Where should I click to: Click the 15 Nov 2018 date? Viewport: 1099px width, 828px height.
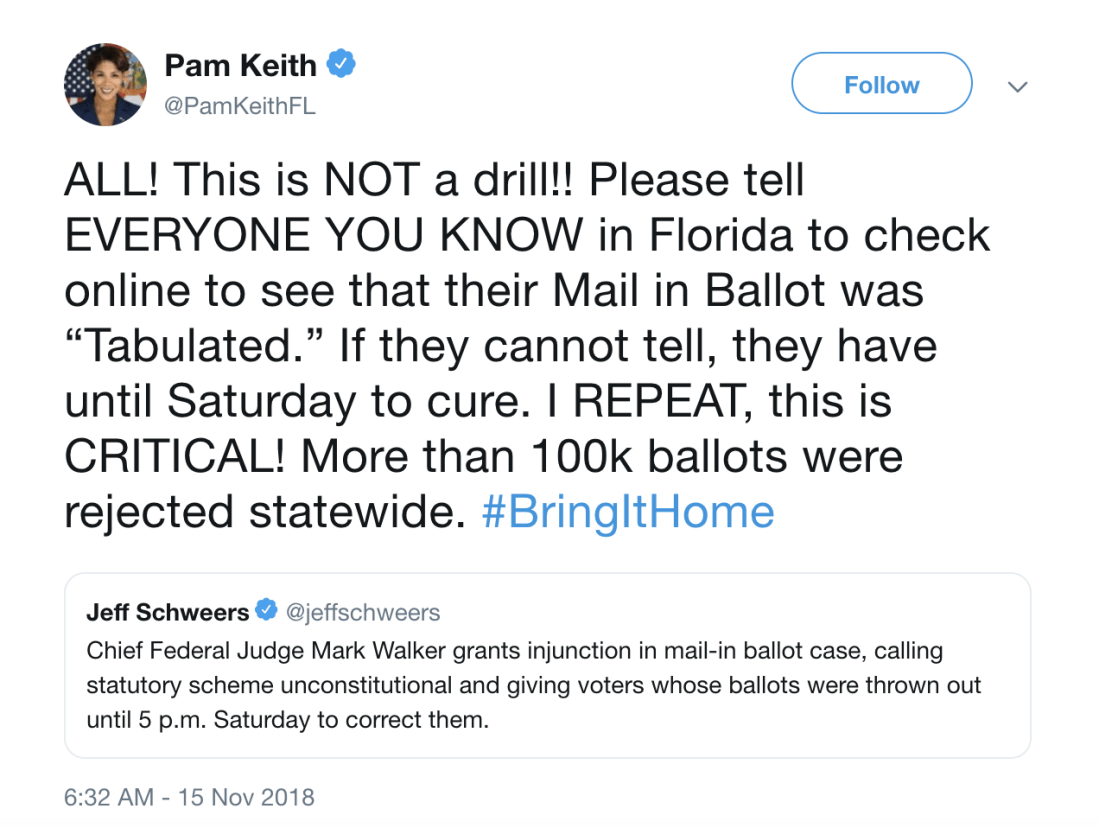246,797
